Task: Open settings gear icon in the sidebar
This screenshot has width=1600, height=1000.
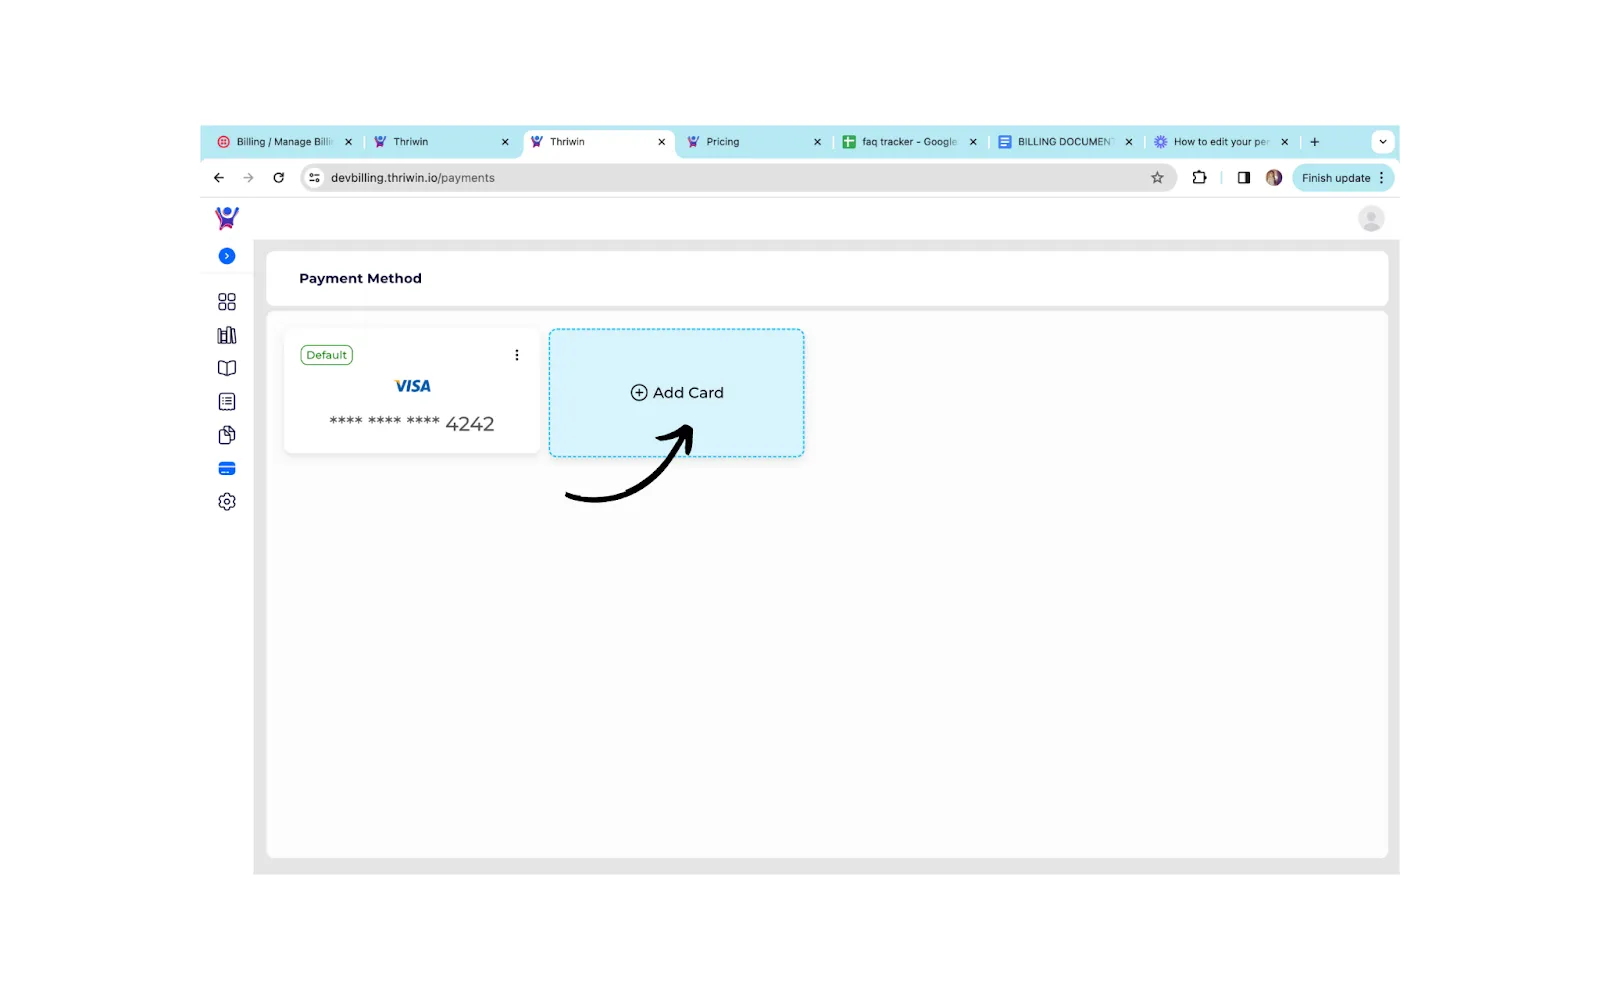Action: pyautogui.click(x=227, y=502)
